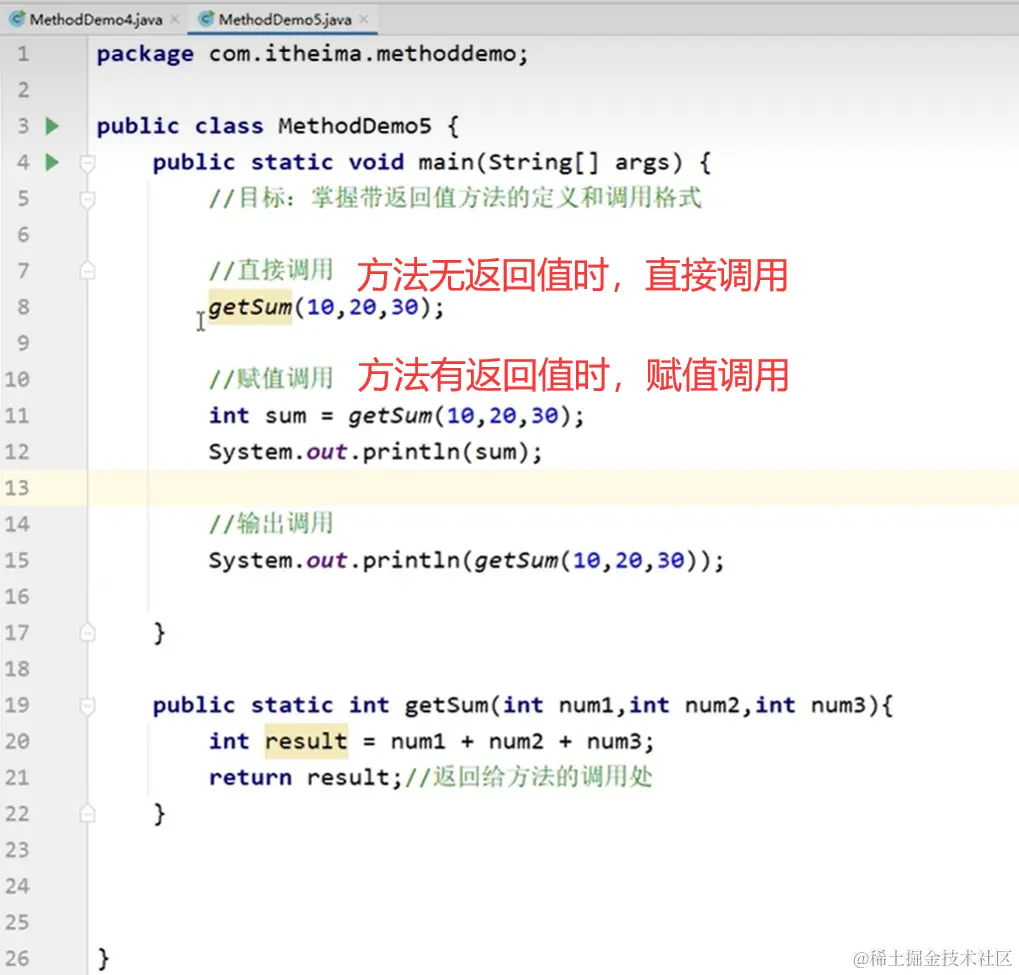Click the //输出调用 comment on line 14
Image resolution: width=1019 pixels, height=975 pixels.
click(271, 524)
